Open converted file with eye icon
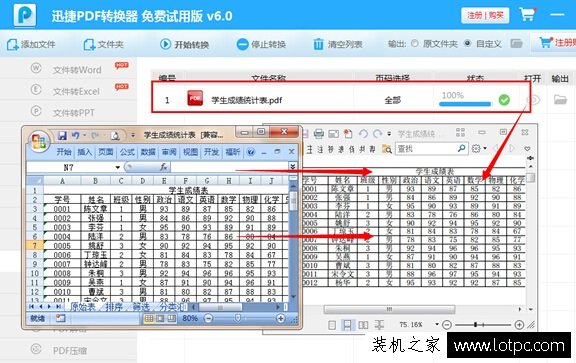576x363 pixels. point(533,100)
